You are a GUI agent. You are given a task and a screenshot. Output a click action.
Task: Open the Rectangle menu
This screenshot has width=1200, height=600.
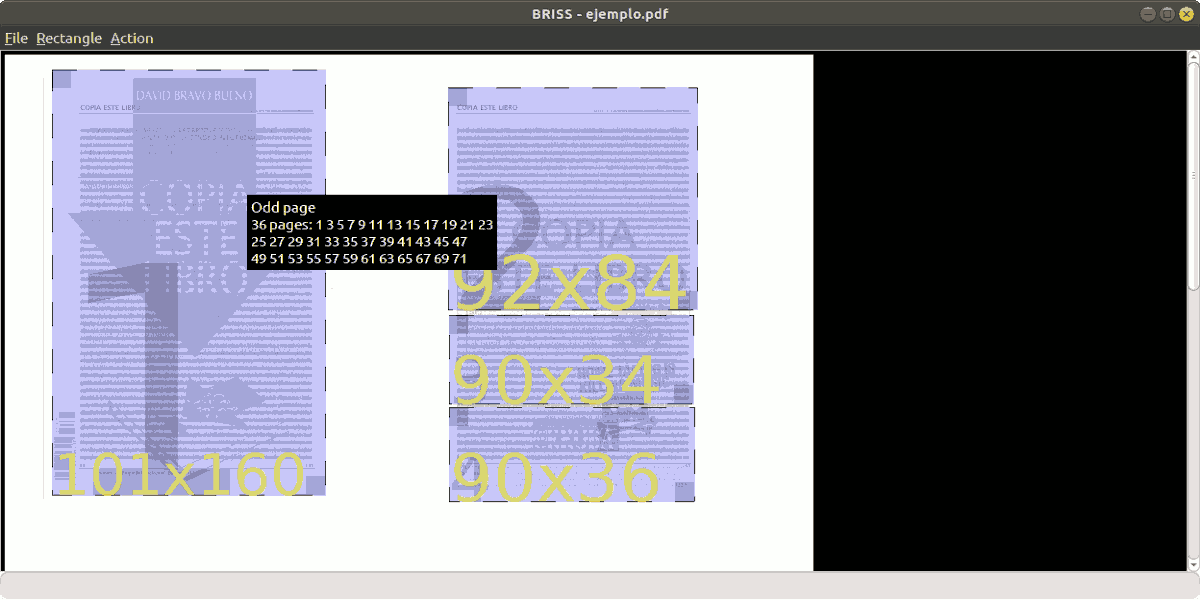69,38
